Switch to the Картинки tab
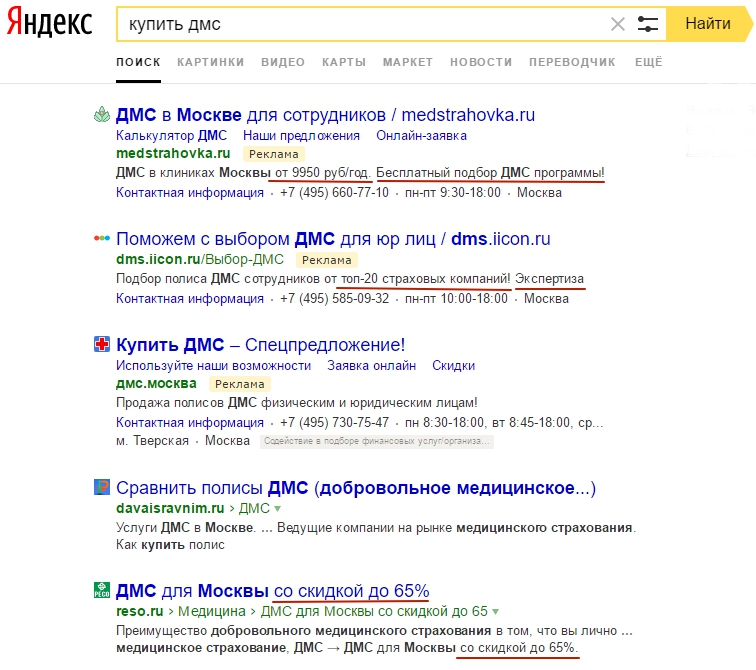Screen dimensions: 756x670 (x=211, y=62)
